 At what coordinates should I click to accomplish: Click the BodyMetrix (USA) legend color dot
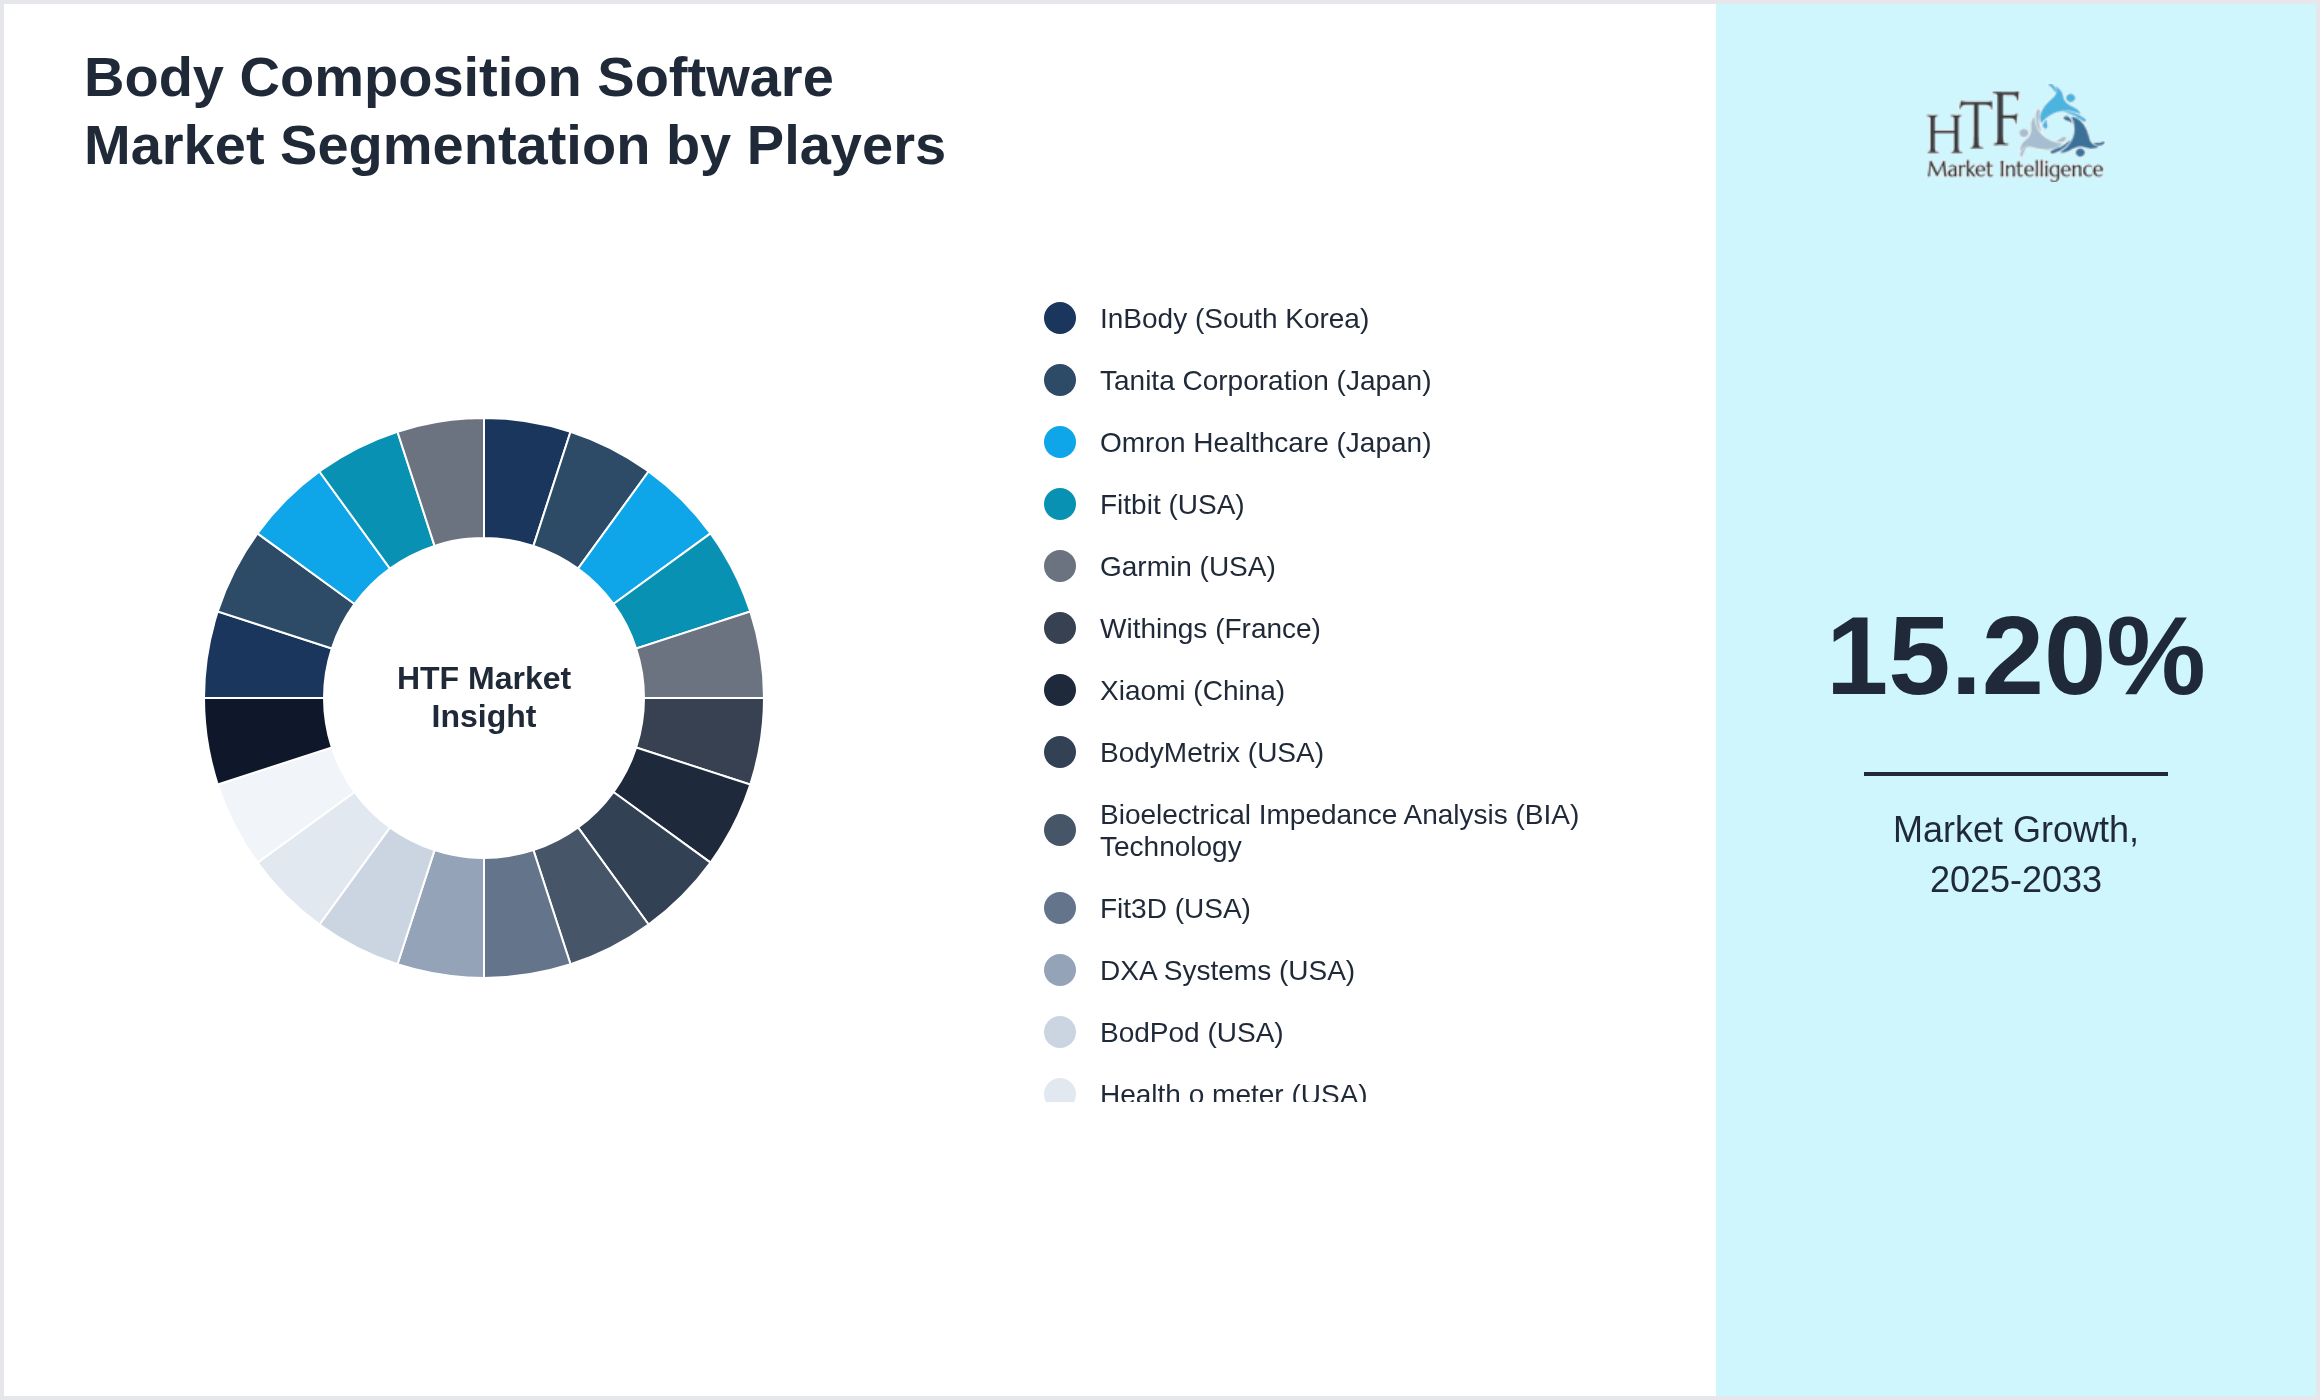click(x=1060, y=752)
